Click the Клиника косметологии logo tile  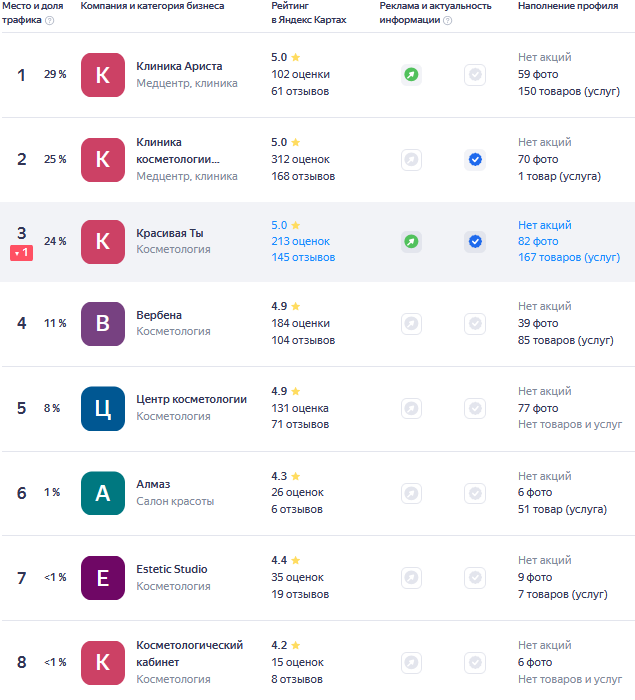(x=103, y=160)
